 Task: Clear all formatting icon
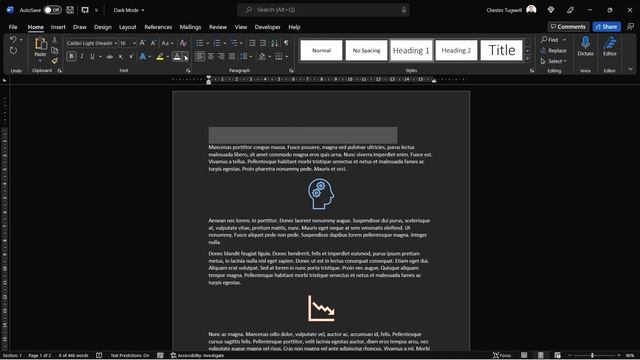(183, 43)
